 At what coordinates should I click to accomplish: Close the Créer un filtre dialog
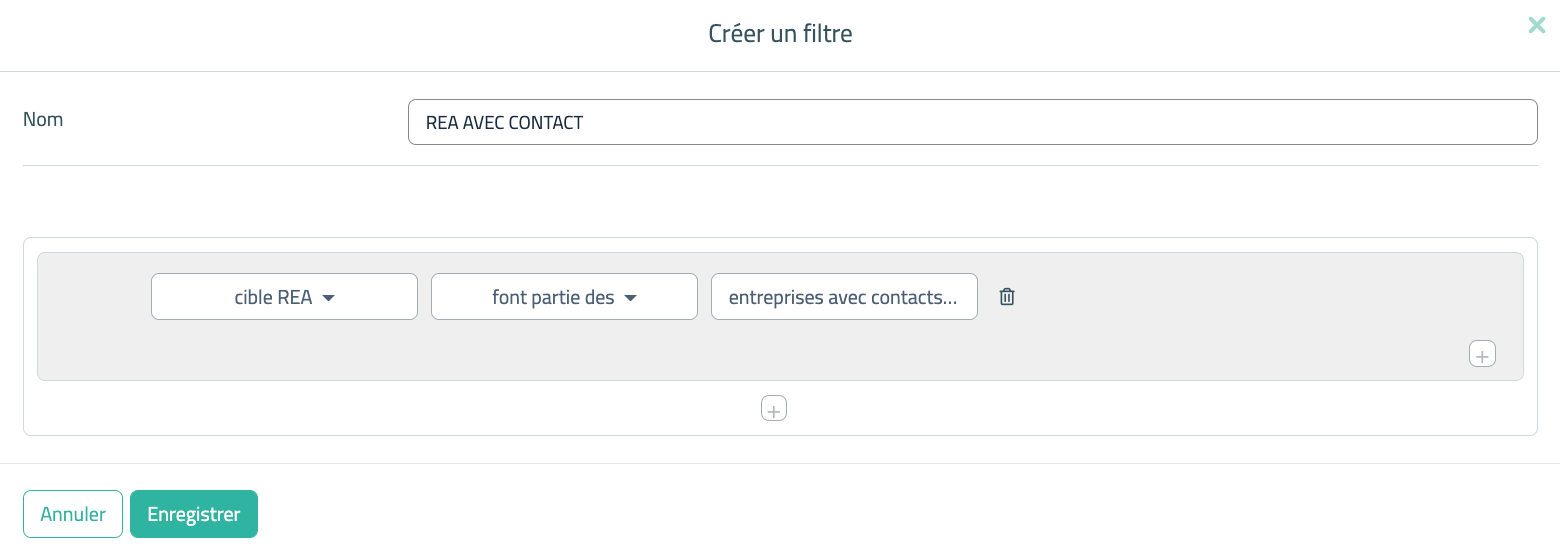click(x=1537, y=26)
